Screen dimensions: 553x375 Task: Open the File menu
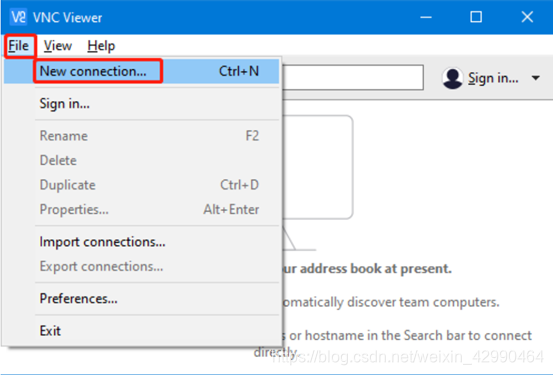coord(19,46)
